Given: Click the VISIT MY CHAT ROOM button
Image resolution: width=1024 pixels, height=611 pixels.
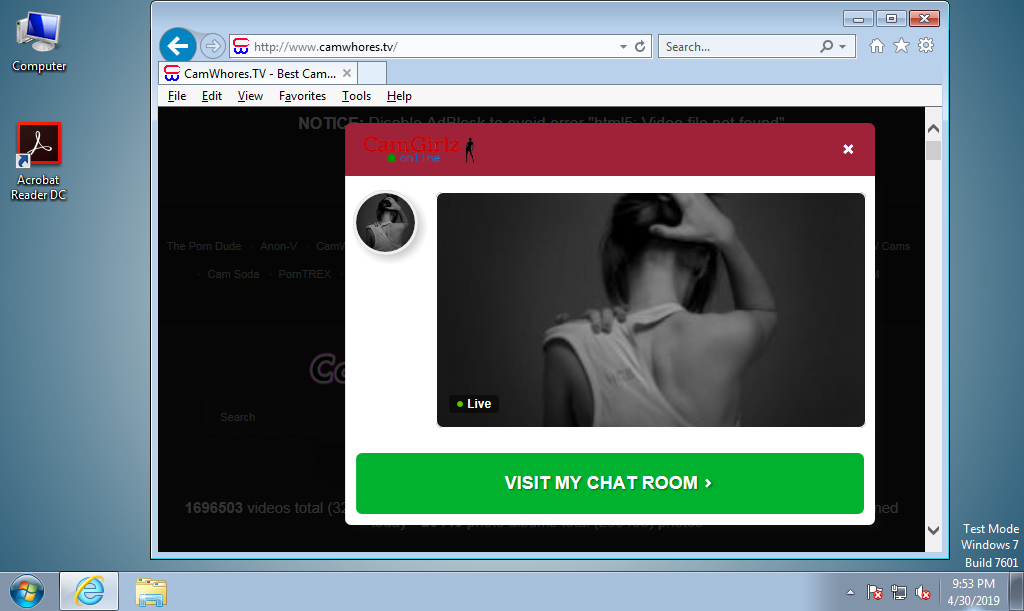Looking at the screenshot, I should (610, 483).
